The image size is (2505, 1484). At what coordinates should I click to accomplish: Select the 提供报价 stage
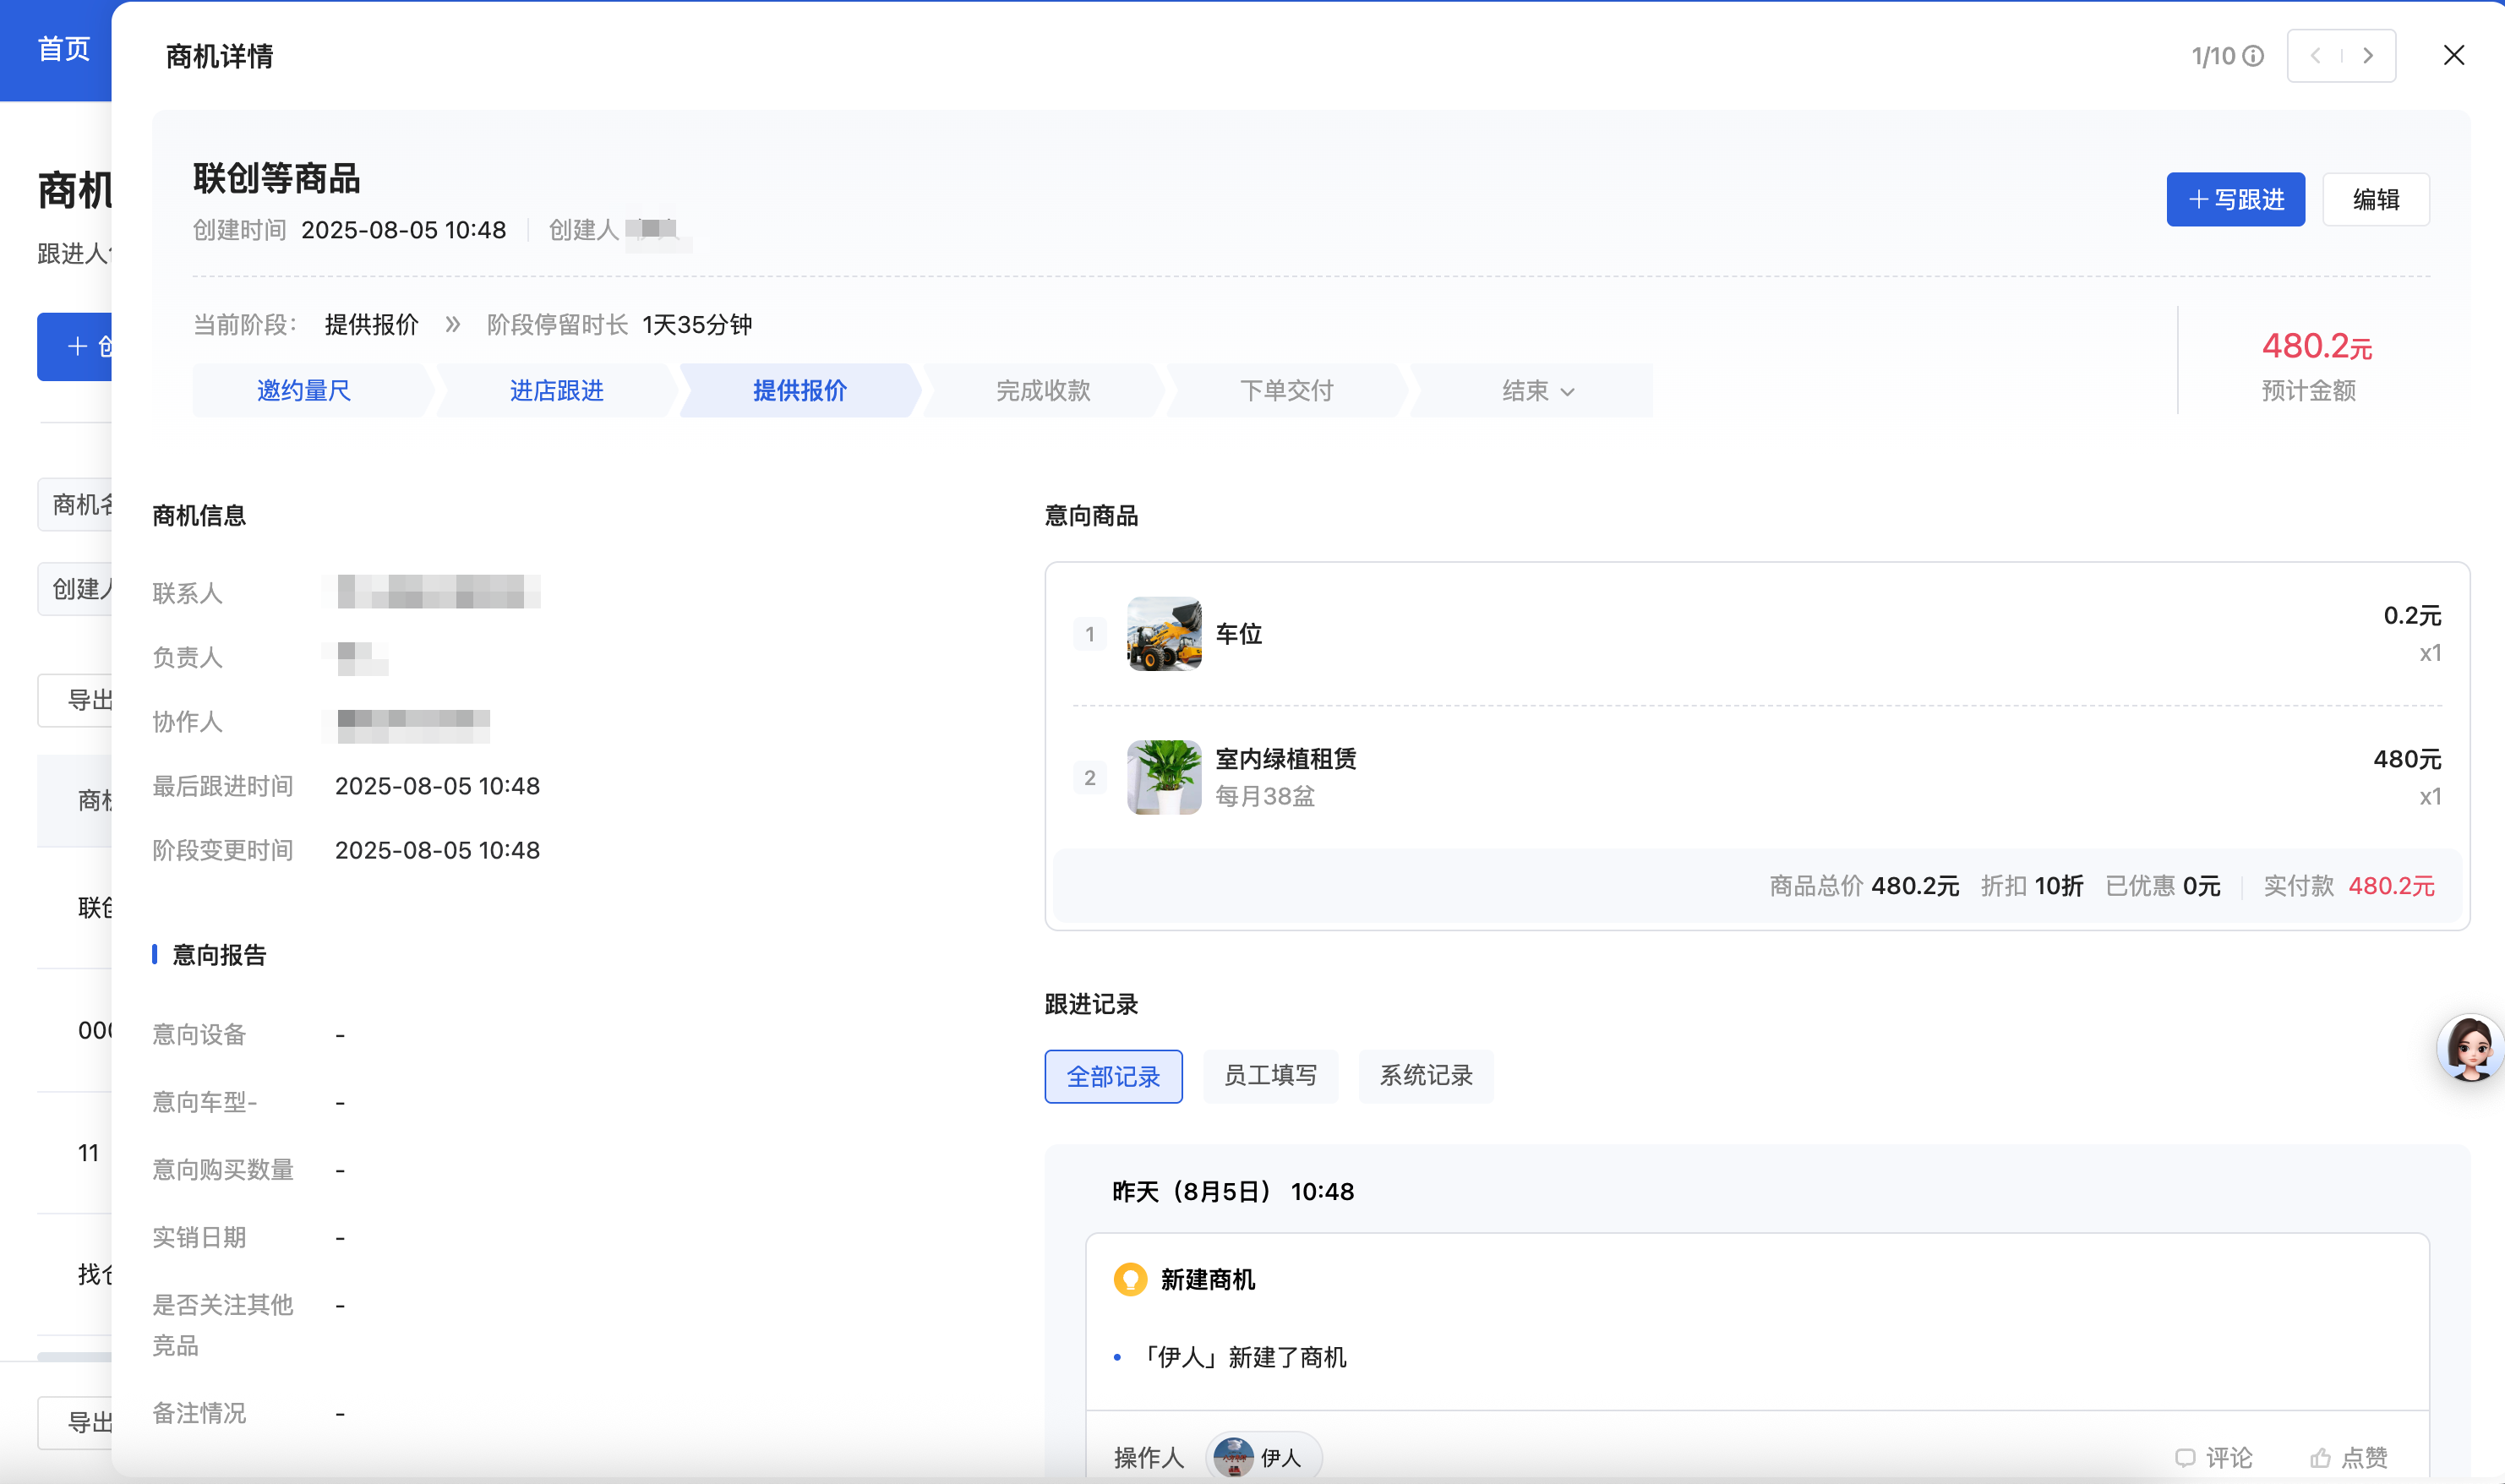[x=800, y=390]
